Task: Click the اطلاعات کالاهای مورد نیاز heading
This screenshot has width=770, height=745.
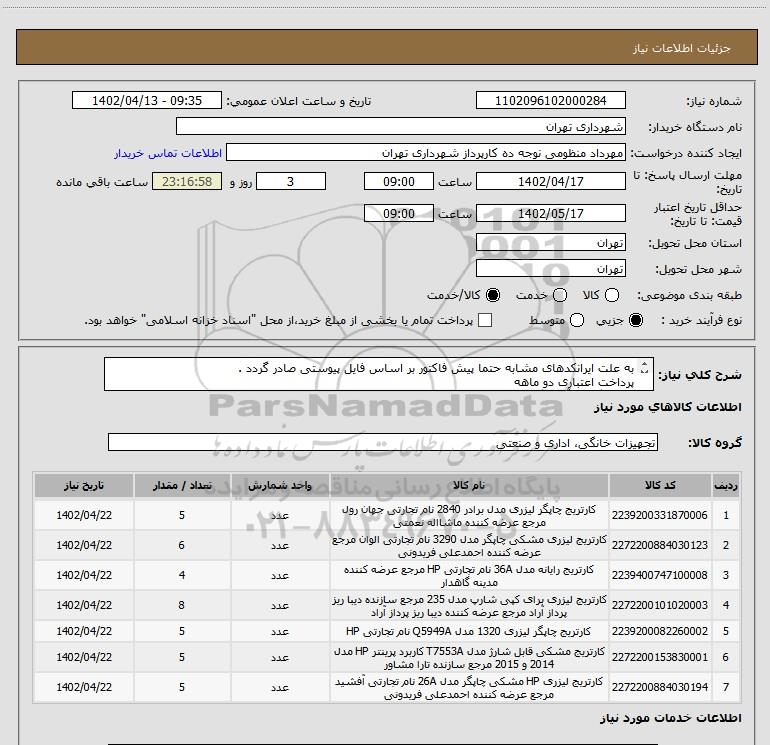Action: [667, 407]
